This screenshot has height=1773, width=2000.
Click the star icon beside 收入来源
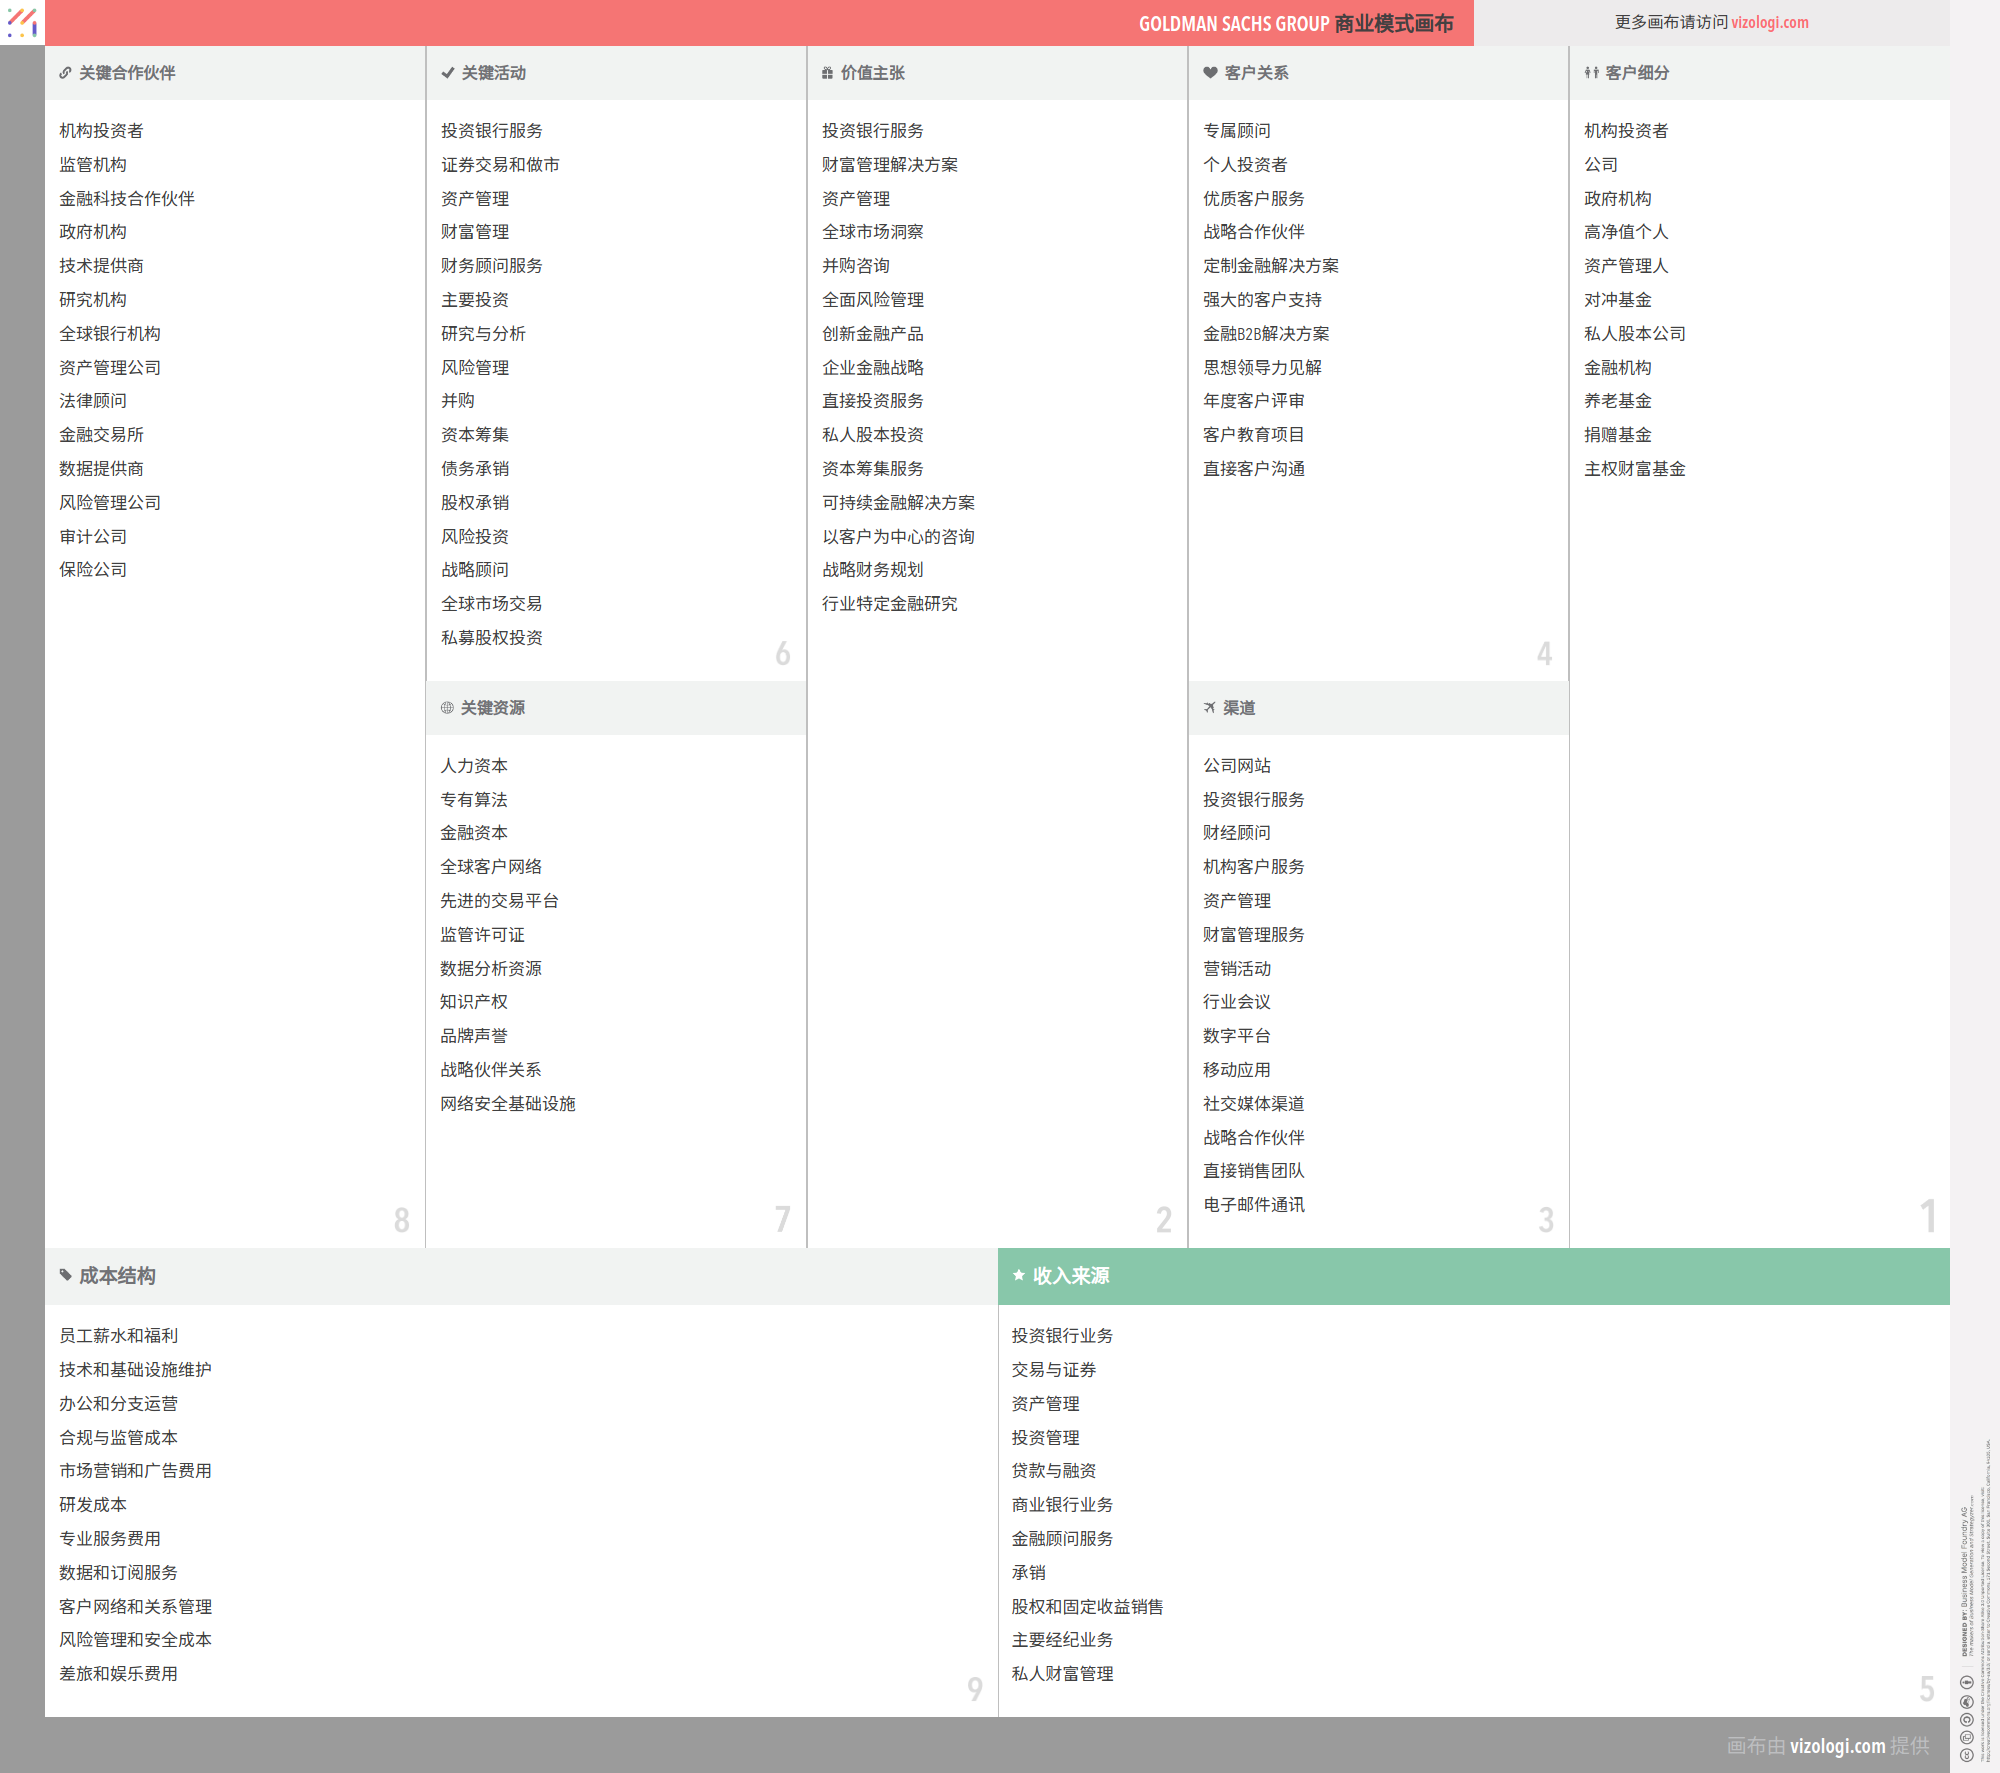[1019, 1275]
